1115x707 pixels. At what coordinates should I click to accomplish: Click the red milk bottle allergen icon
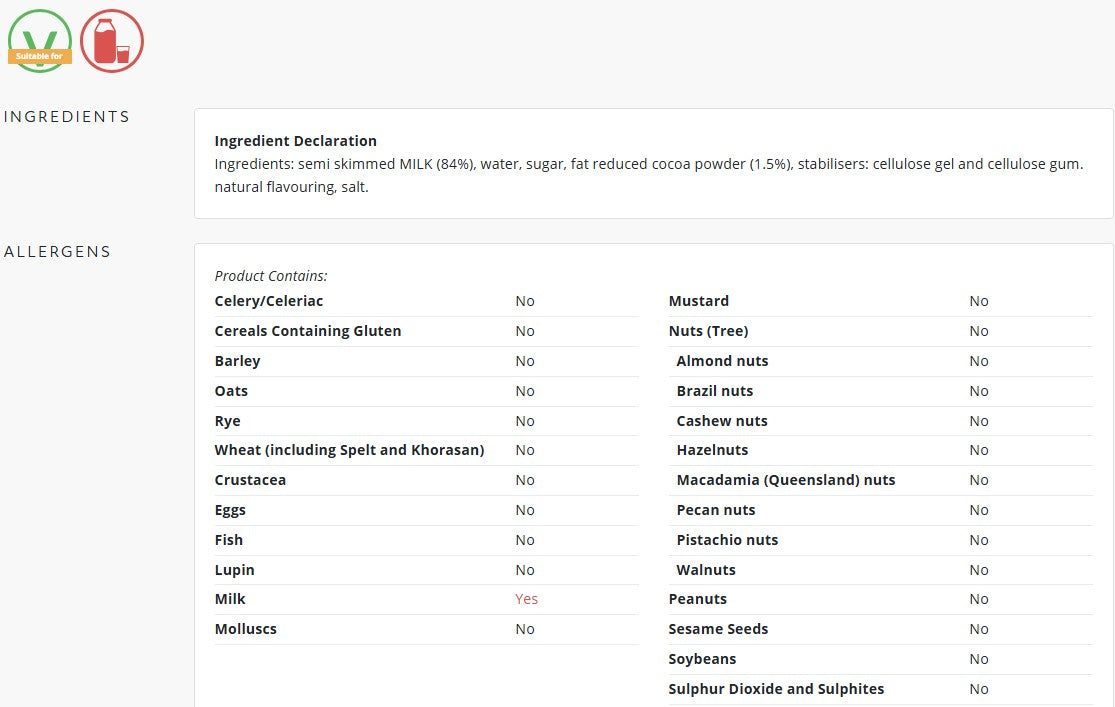(x=112, y=41)
